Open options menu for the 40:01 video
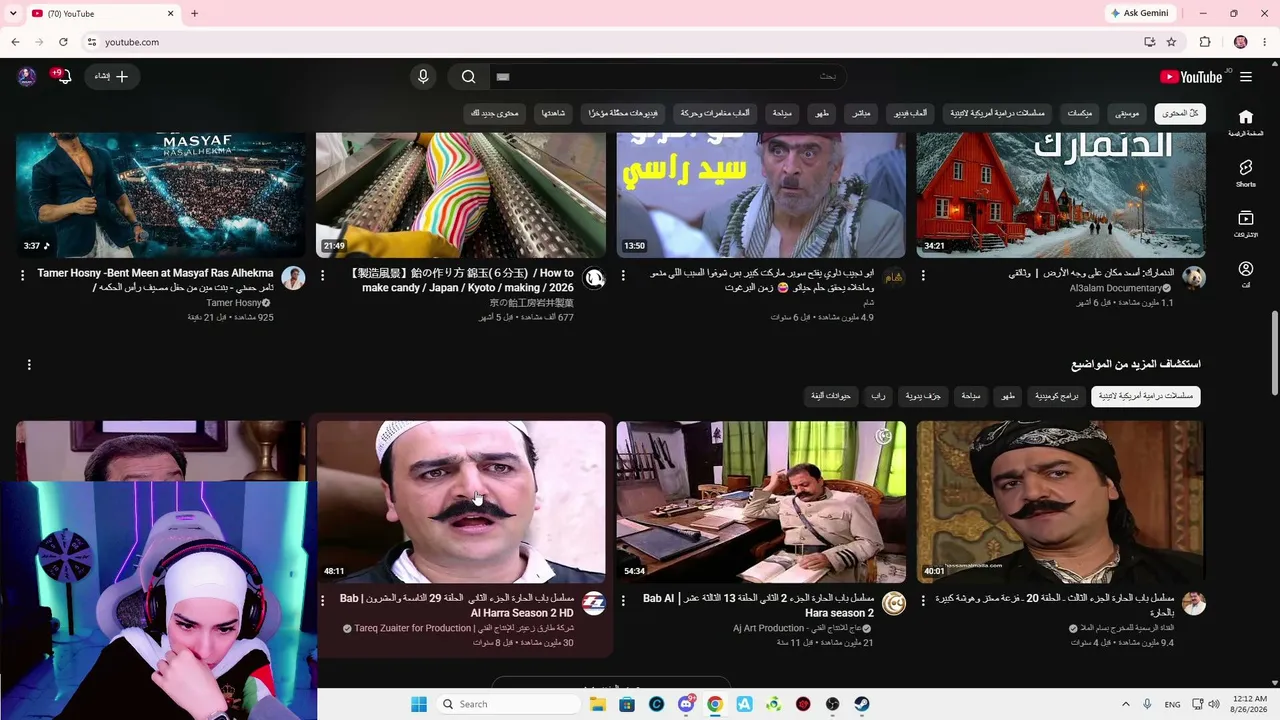This screenshot has height=720, width=1280. pyautogui.click(x=923, y=600)
